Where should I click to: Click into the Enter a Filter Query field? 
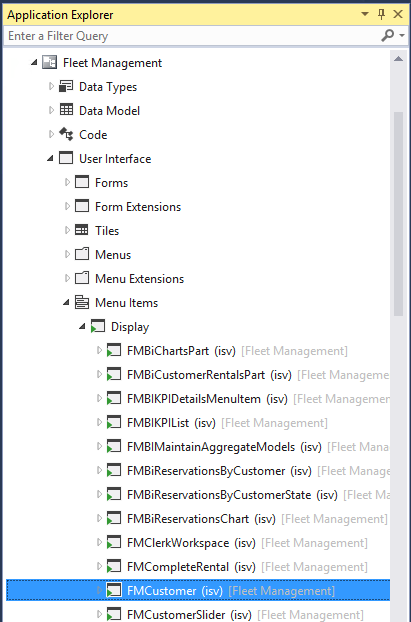tap(192, 36)
